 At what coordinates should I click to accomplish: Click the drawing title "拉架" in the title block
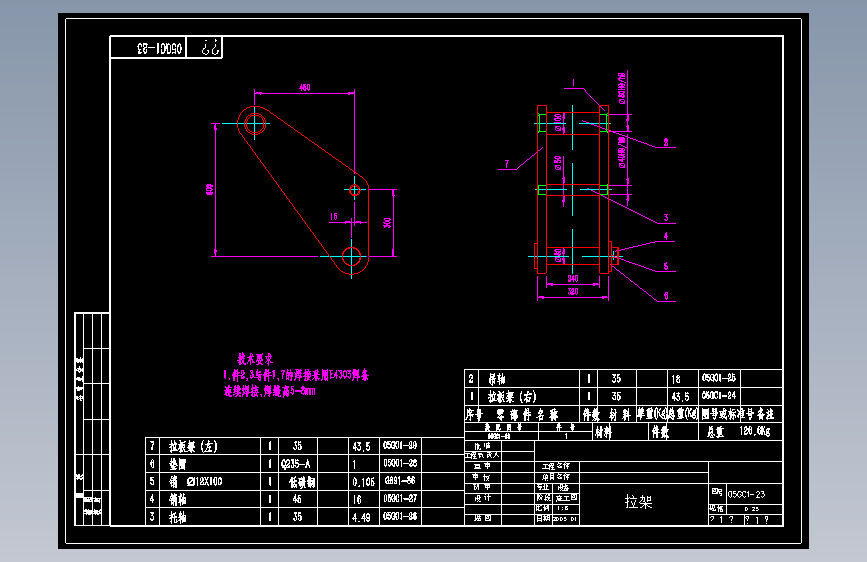tap(639, 502)
